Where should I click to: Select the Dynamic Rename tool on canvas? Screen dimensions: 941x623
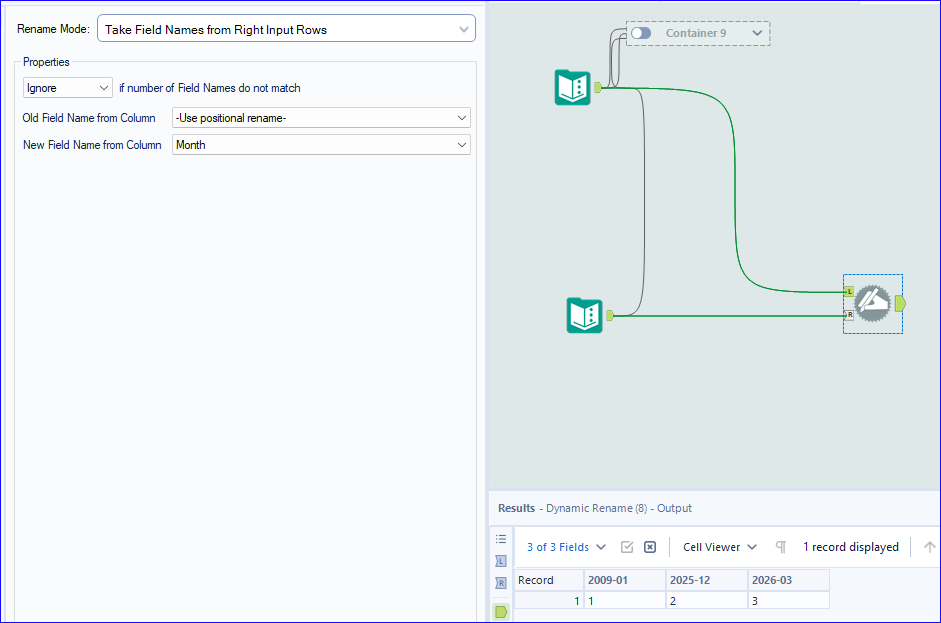click(872, 303)
